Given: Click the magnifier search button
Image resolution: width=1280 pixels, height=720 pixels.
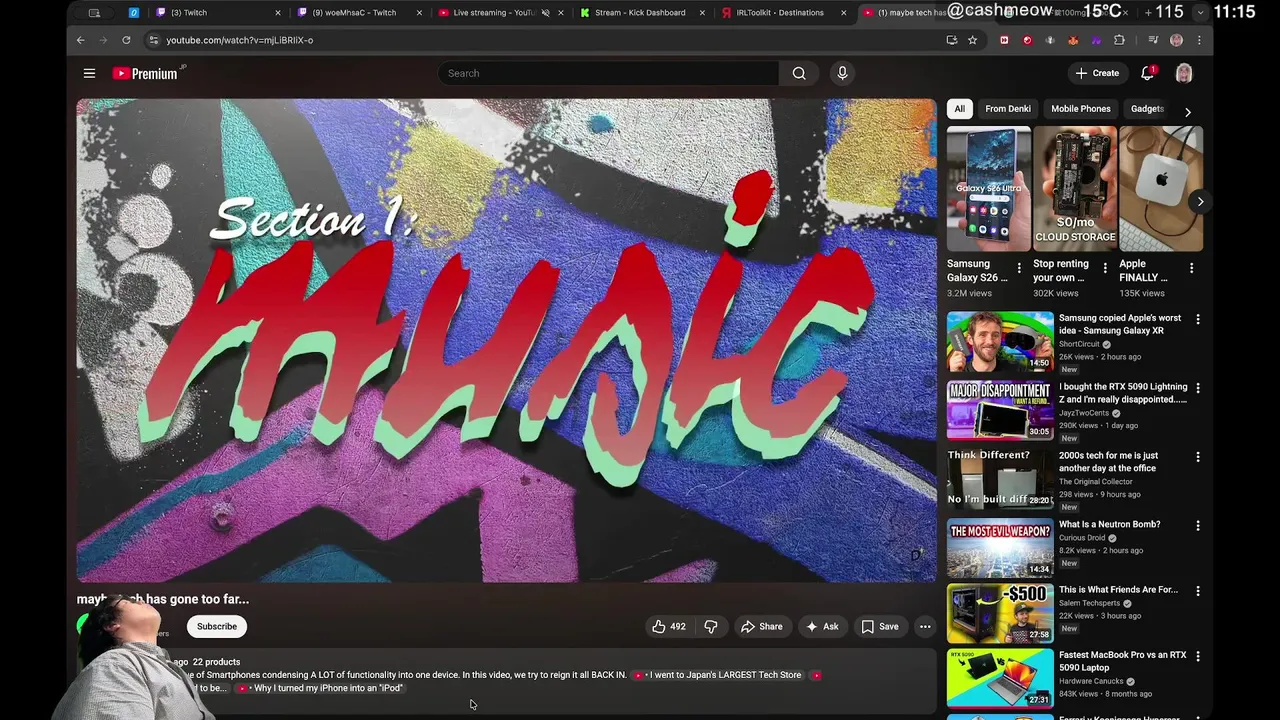Looking at the screenshot, I should (799, 73).
